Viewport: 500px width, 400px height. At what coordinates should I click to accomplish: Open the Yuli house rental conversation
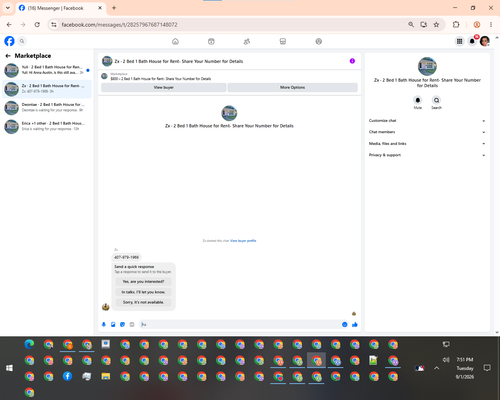point(47,70)
